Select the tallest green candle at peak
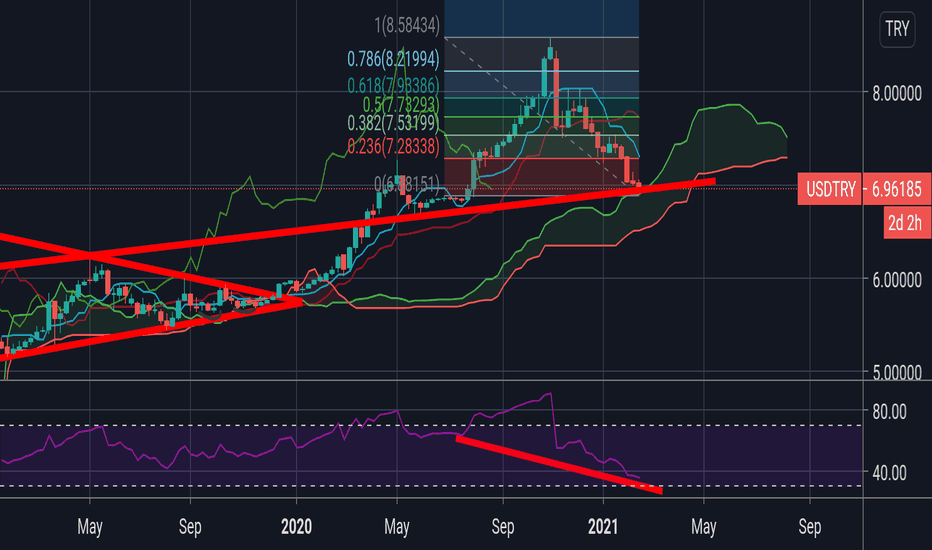 (x=544, y=76)
